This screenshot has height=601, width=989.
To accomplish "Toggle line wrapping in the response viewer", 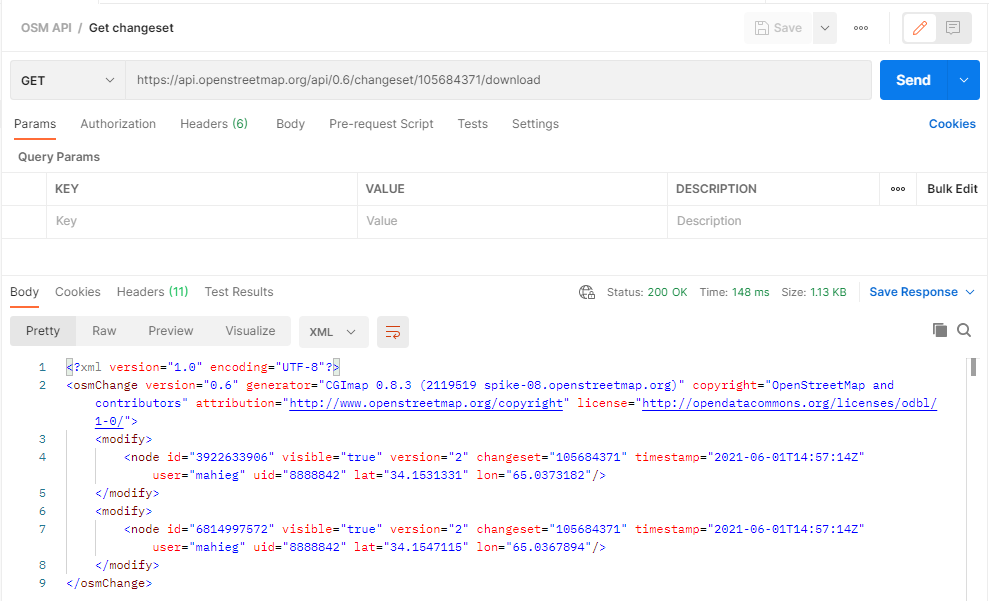I will tap(392, 331).
